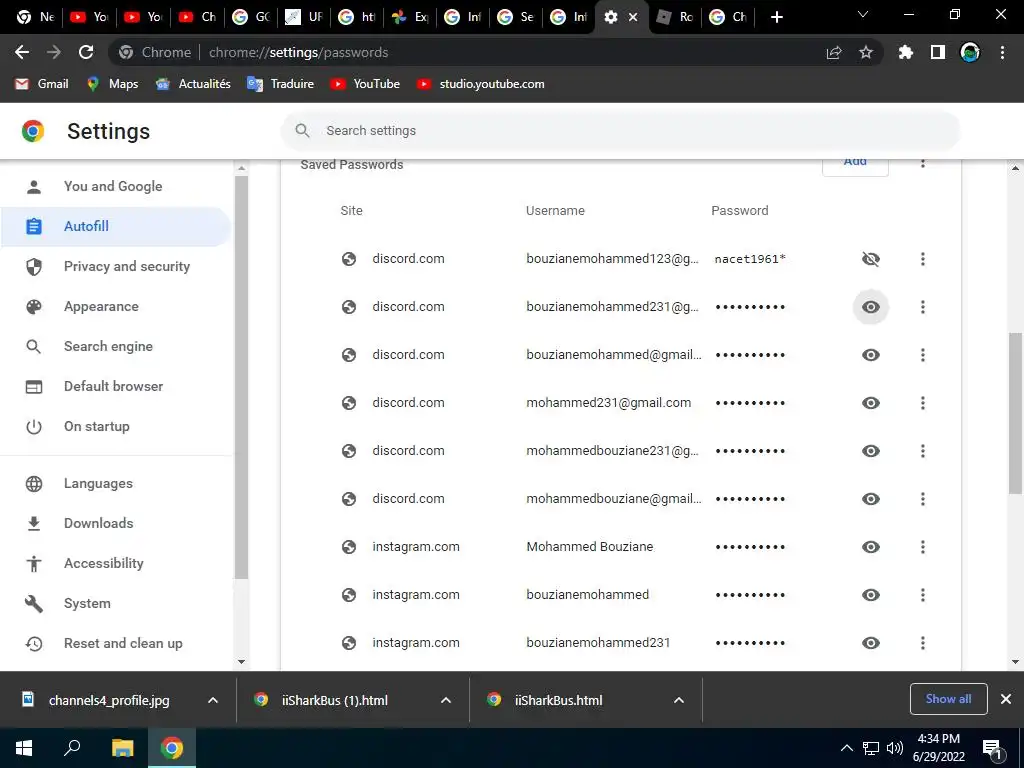Open Saved Passwords more options menu
Image resolution: width=1024 pixels, height=768 pixels.
(923, 163)
